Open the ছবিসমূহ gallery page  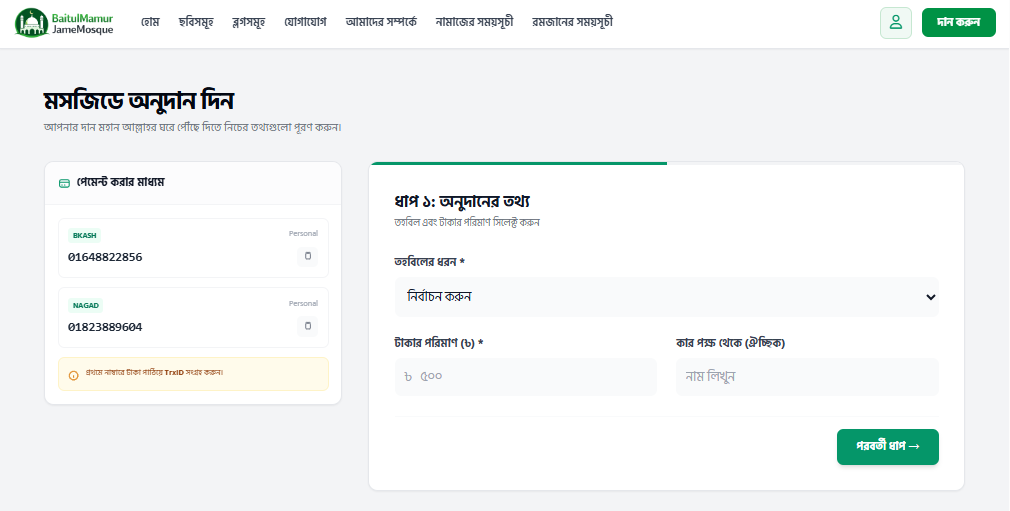195,22
